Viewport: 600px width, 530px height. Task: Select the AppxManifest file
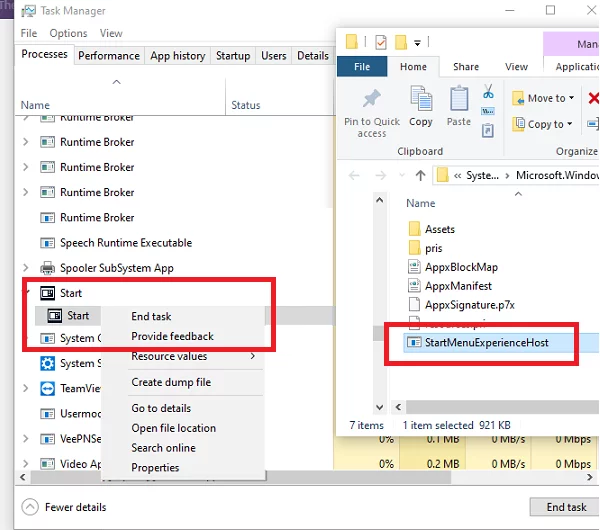point(458,286)
